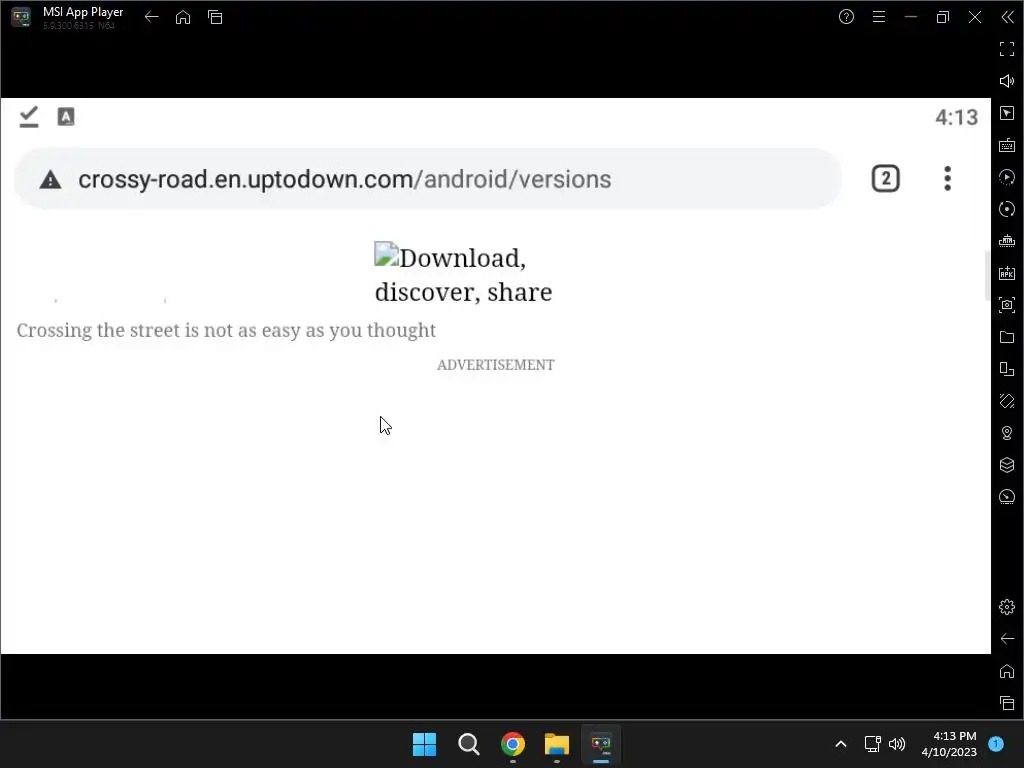This screenshot has width=1024, height=768.
Task: Open the notification badge in the taskbar
Action: click(996, 744)
